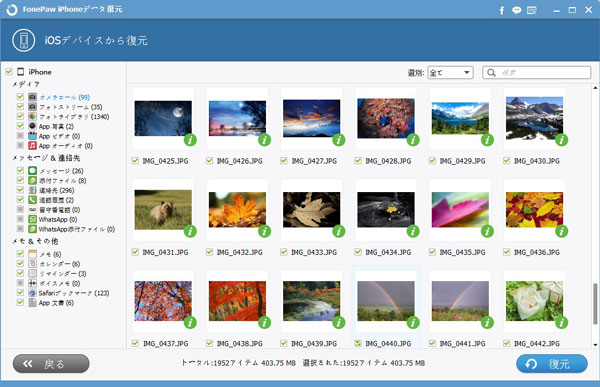This screenshot has height=387, width=600.
Task: Select the moon night sky thumbnail IMG_0425
Action: 163,118
